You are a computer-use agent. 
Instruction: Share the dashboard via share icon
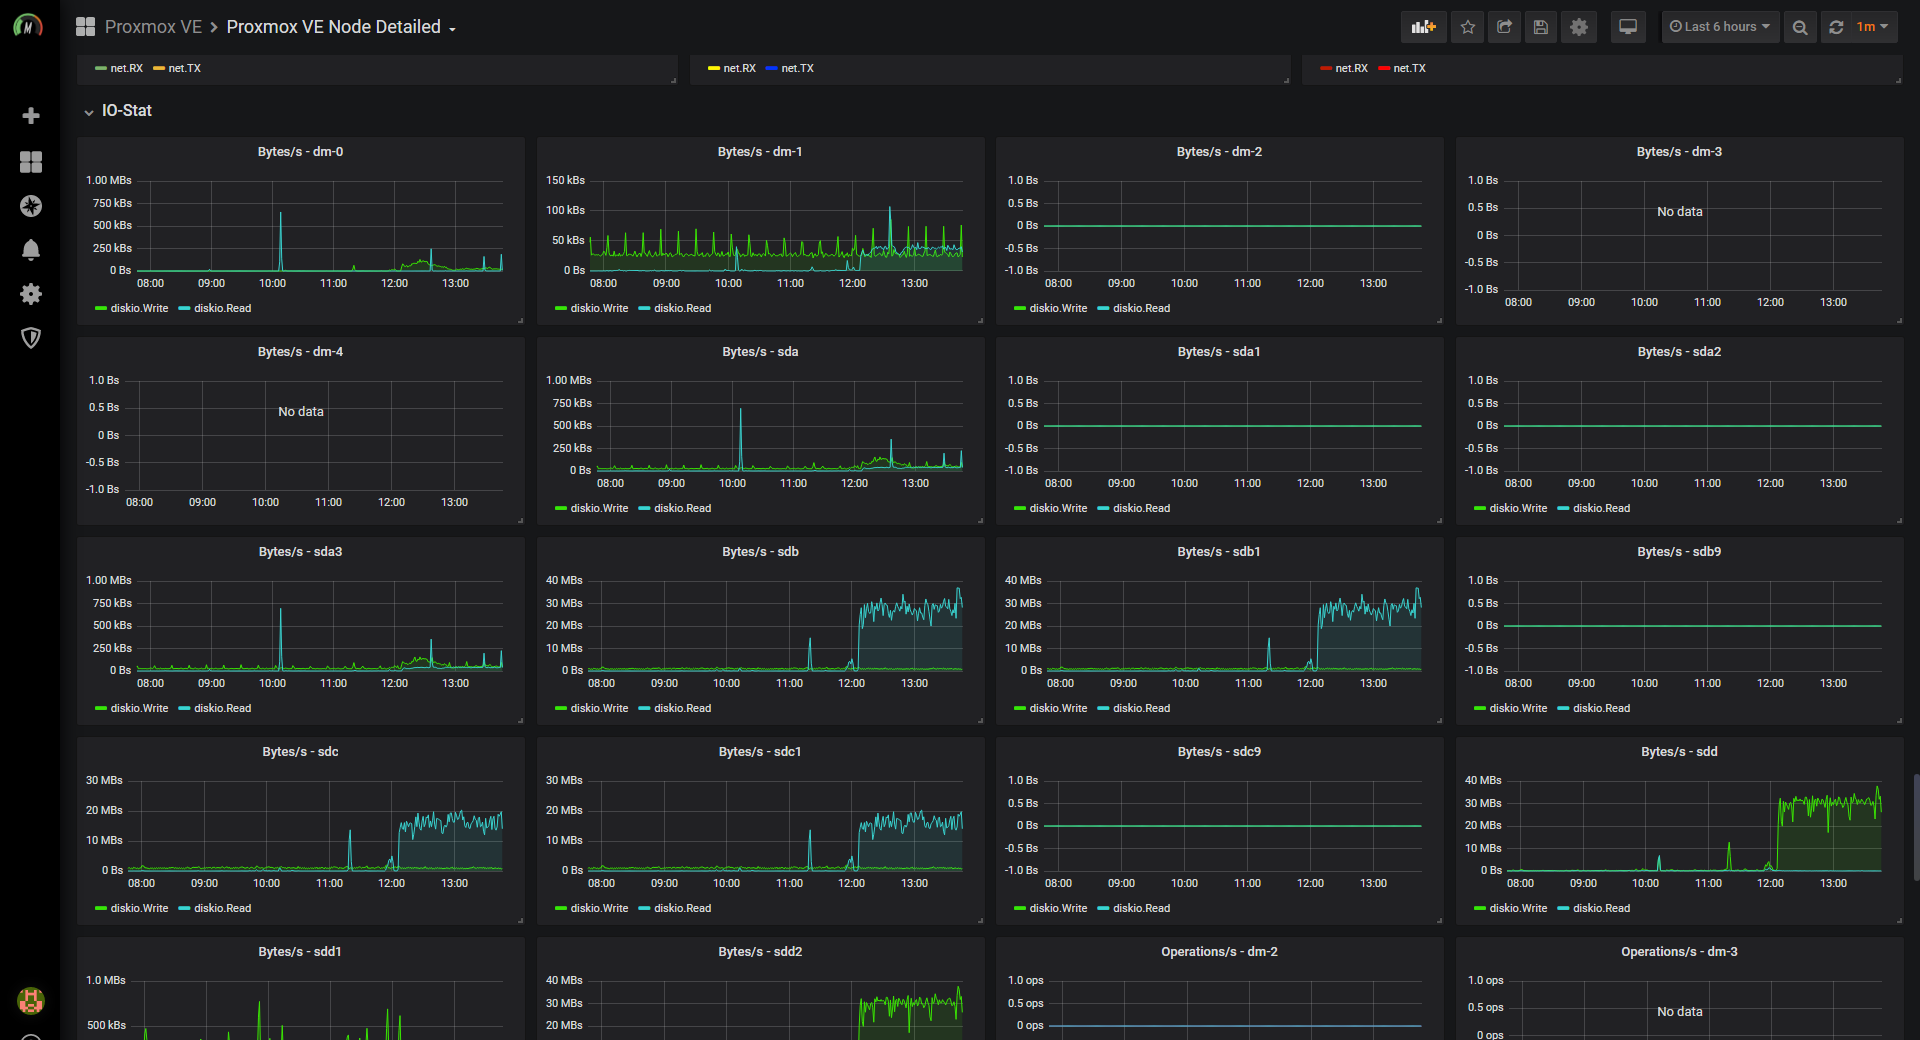coord(1504,27)
